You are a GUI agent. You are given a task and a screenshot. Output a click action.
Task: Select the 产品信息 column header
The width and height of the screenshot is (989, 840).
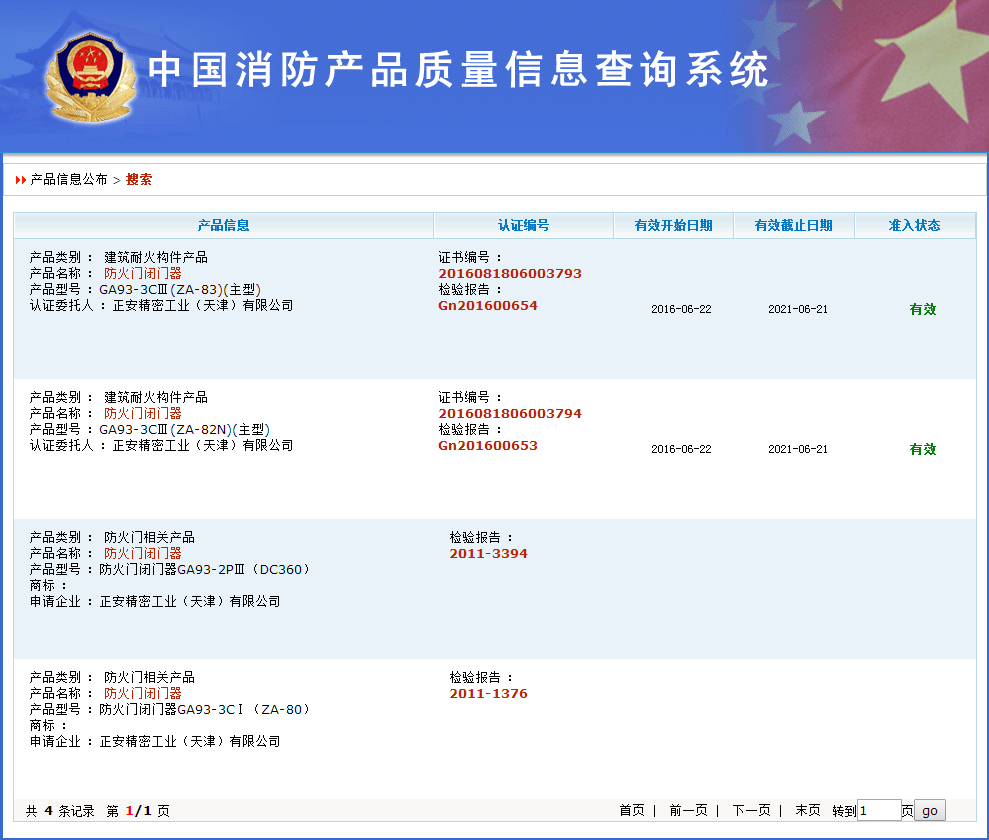(x=223, y=225)
